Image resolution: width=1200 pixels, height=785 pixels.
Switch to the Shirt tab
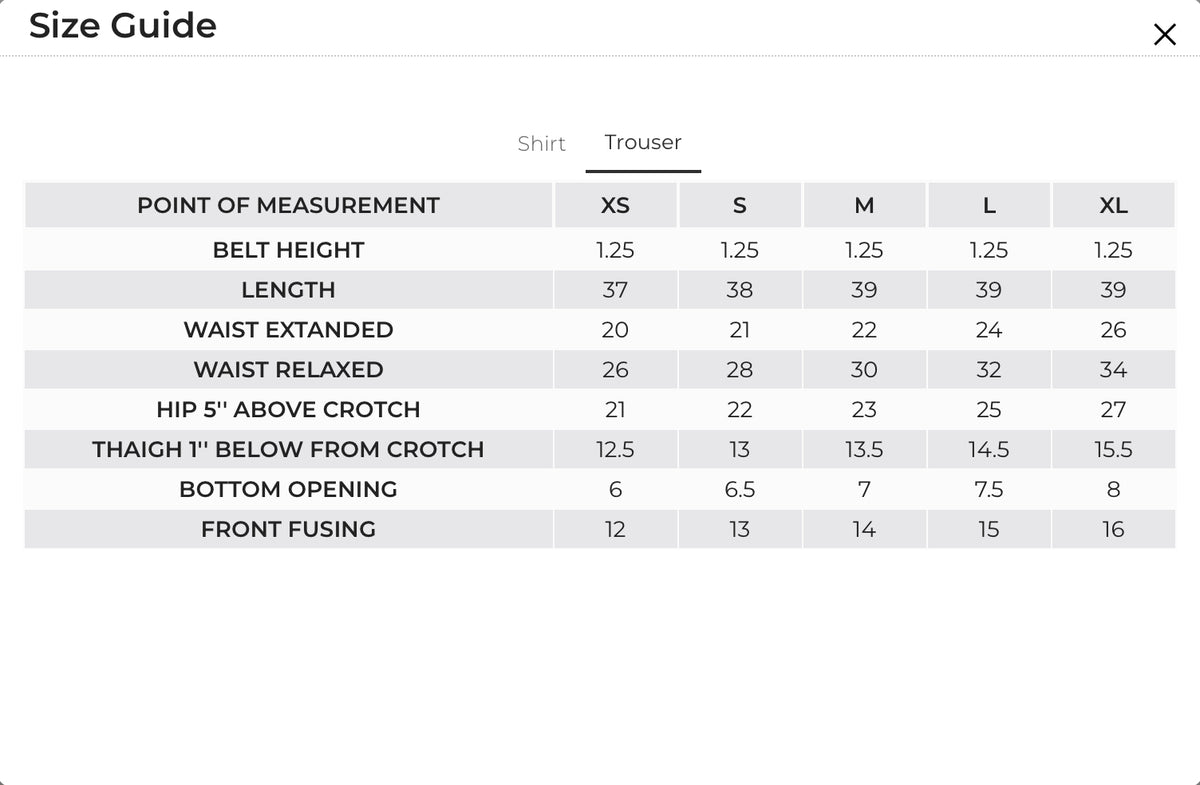(542, 143)
